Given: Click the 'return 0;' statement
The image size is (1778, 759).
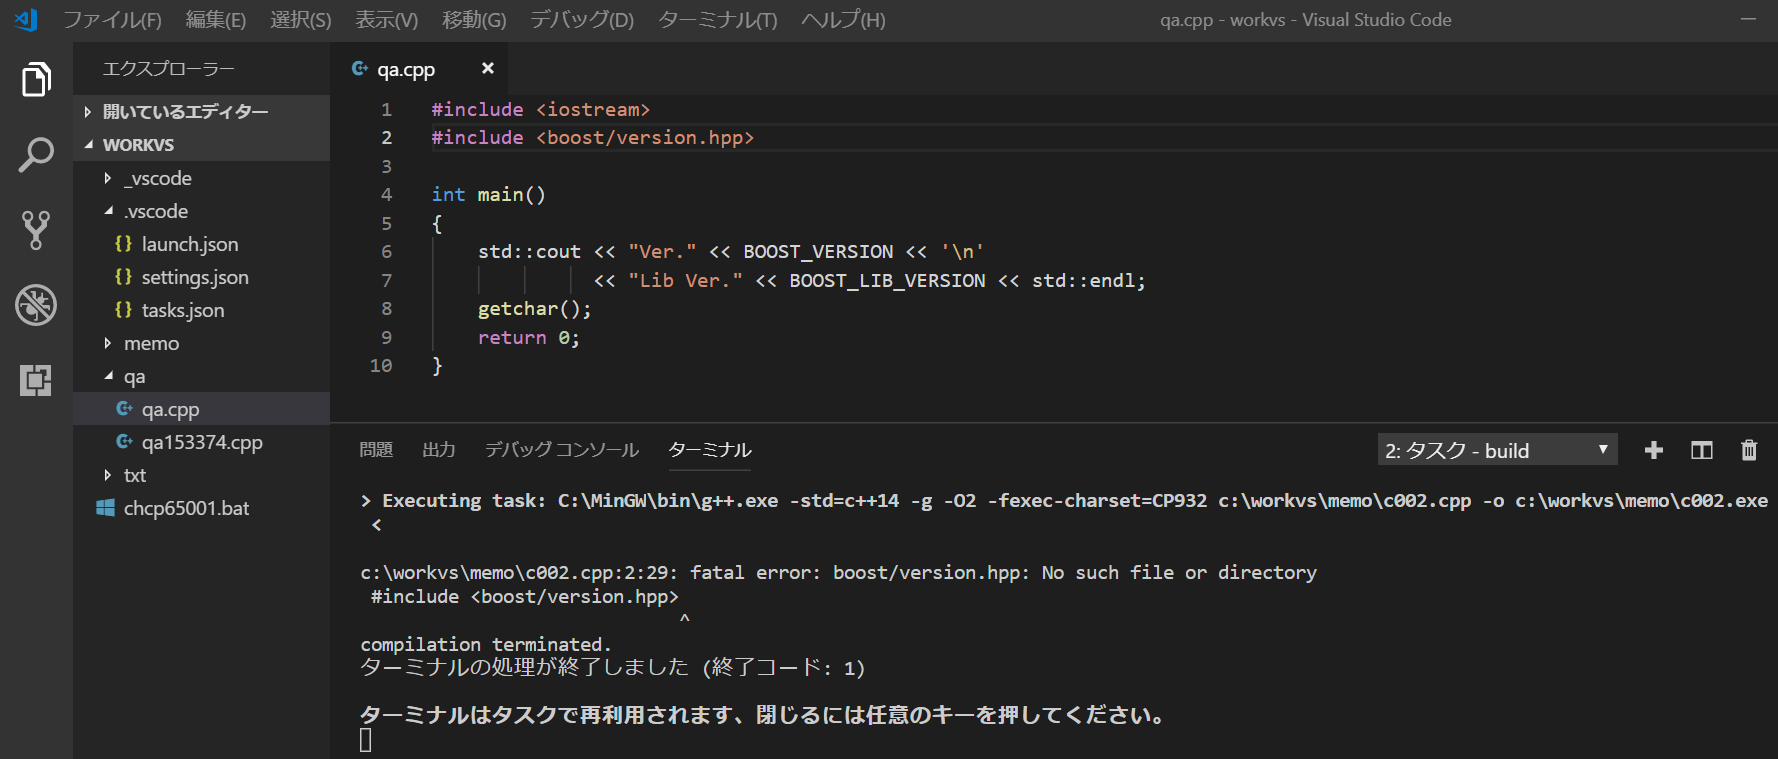Looking at the screenshot, I should tap(529, 338).
